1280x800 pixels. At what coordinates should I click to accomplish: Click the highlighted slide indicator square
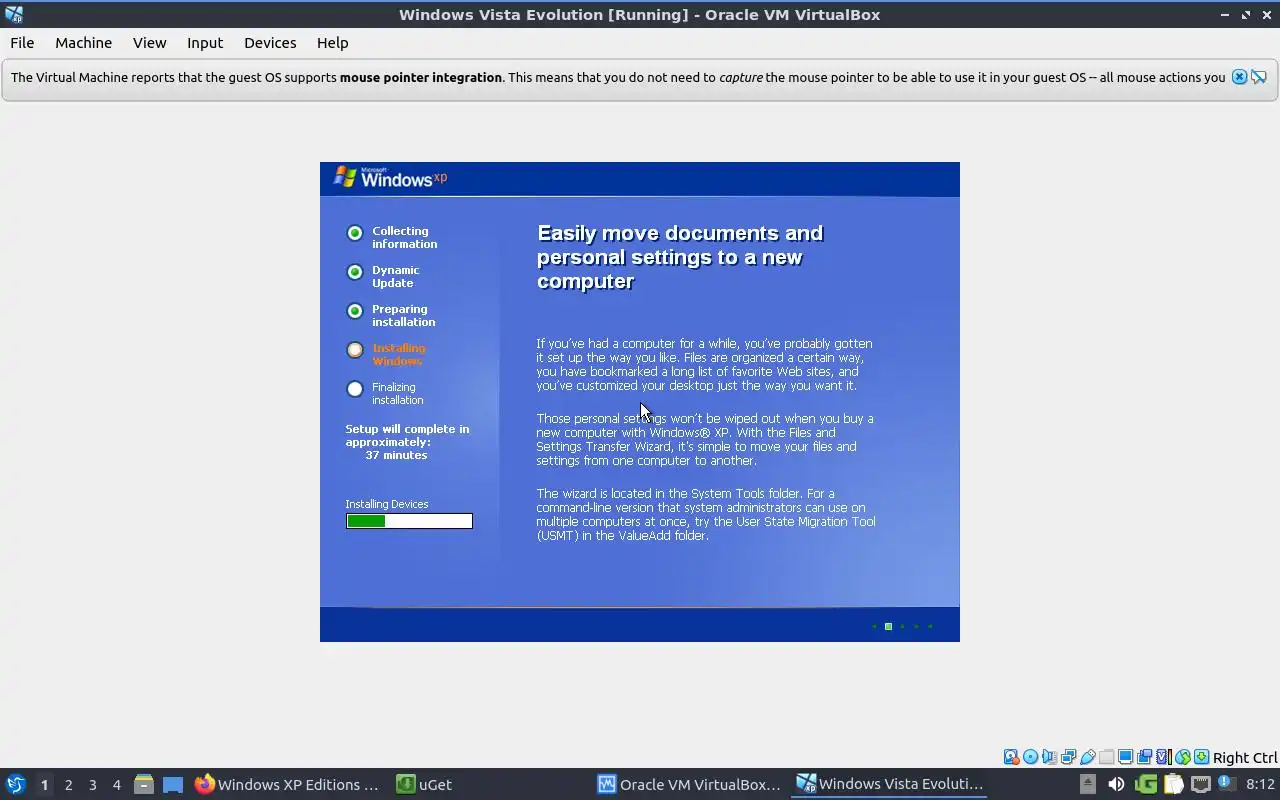point(888,627)
